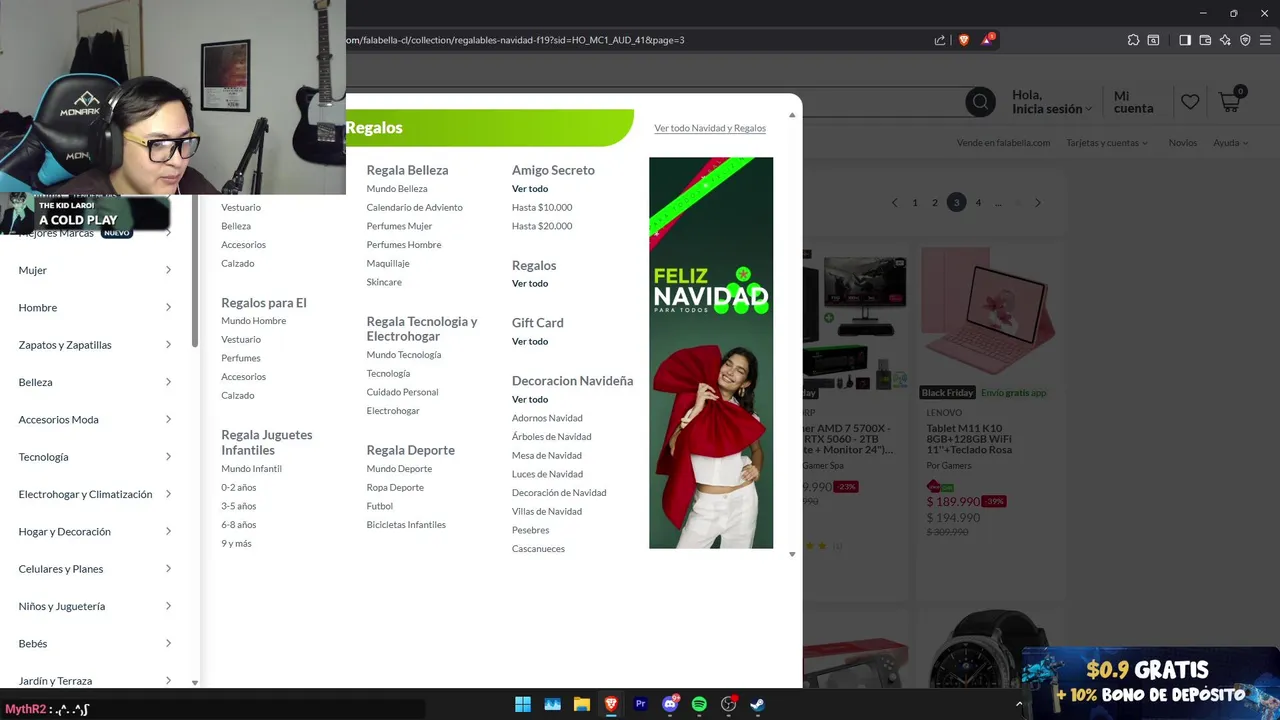
Task: Open Calendario de Adviento link
Action: (414, 207)
